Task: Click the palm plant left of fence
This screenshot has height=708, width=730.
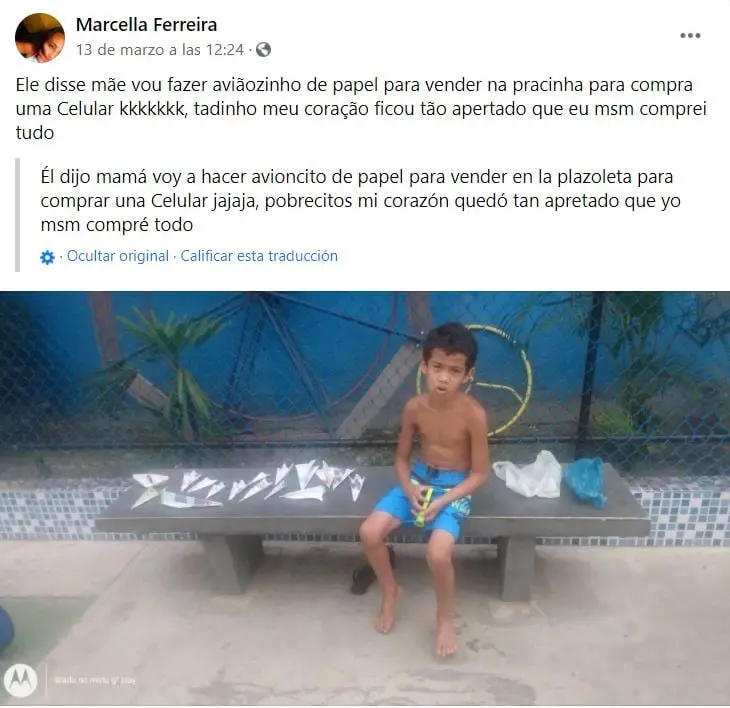Action: pos(170,370)
